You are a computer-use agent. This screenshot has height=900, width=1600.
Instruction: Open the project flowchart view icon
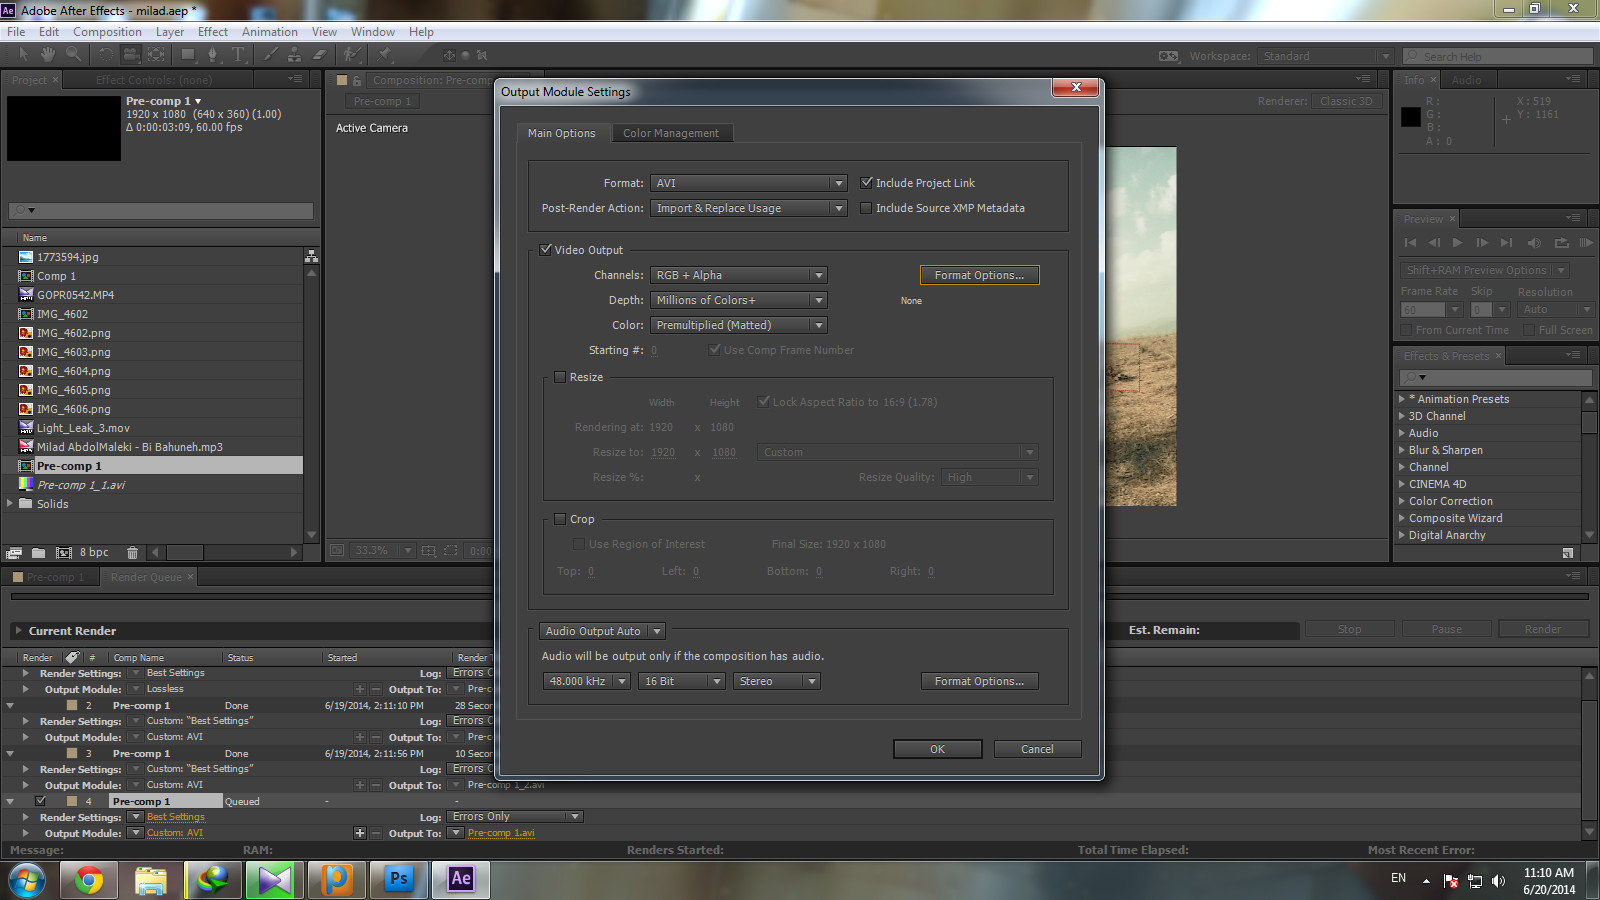(x=312, y=257)
